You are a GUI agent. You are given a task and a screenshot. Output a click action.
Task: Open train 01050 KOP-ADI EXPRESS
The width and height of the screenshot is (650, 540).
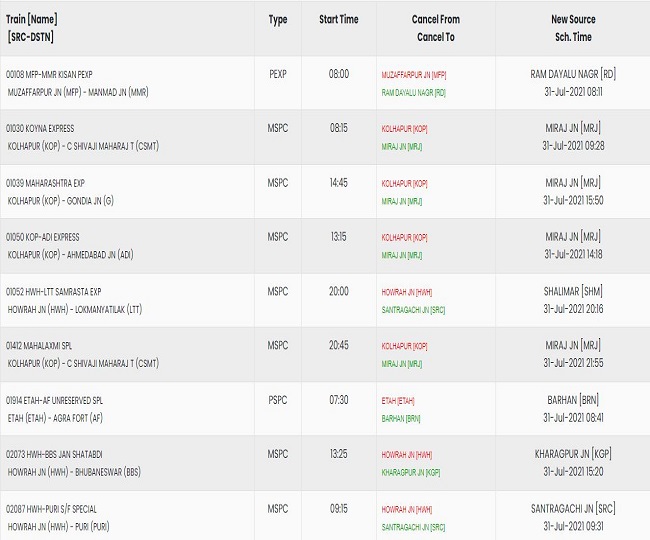[x=42, y=237]
